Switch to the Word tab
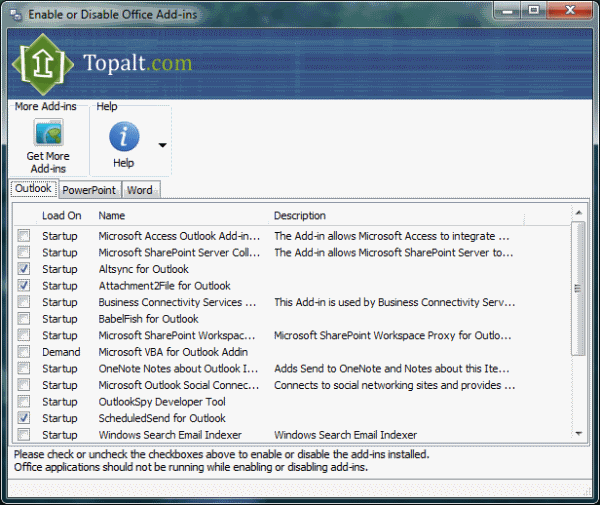Viewport: 600px width, 505px height. [x=140, y=190]
